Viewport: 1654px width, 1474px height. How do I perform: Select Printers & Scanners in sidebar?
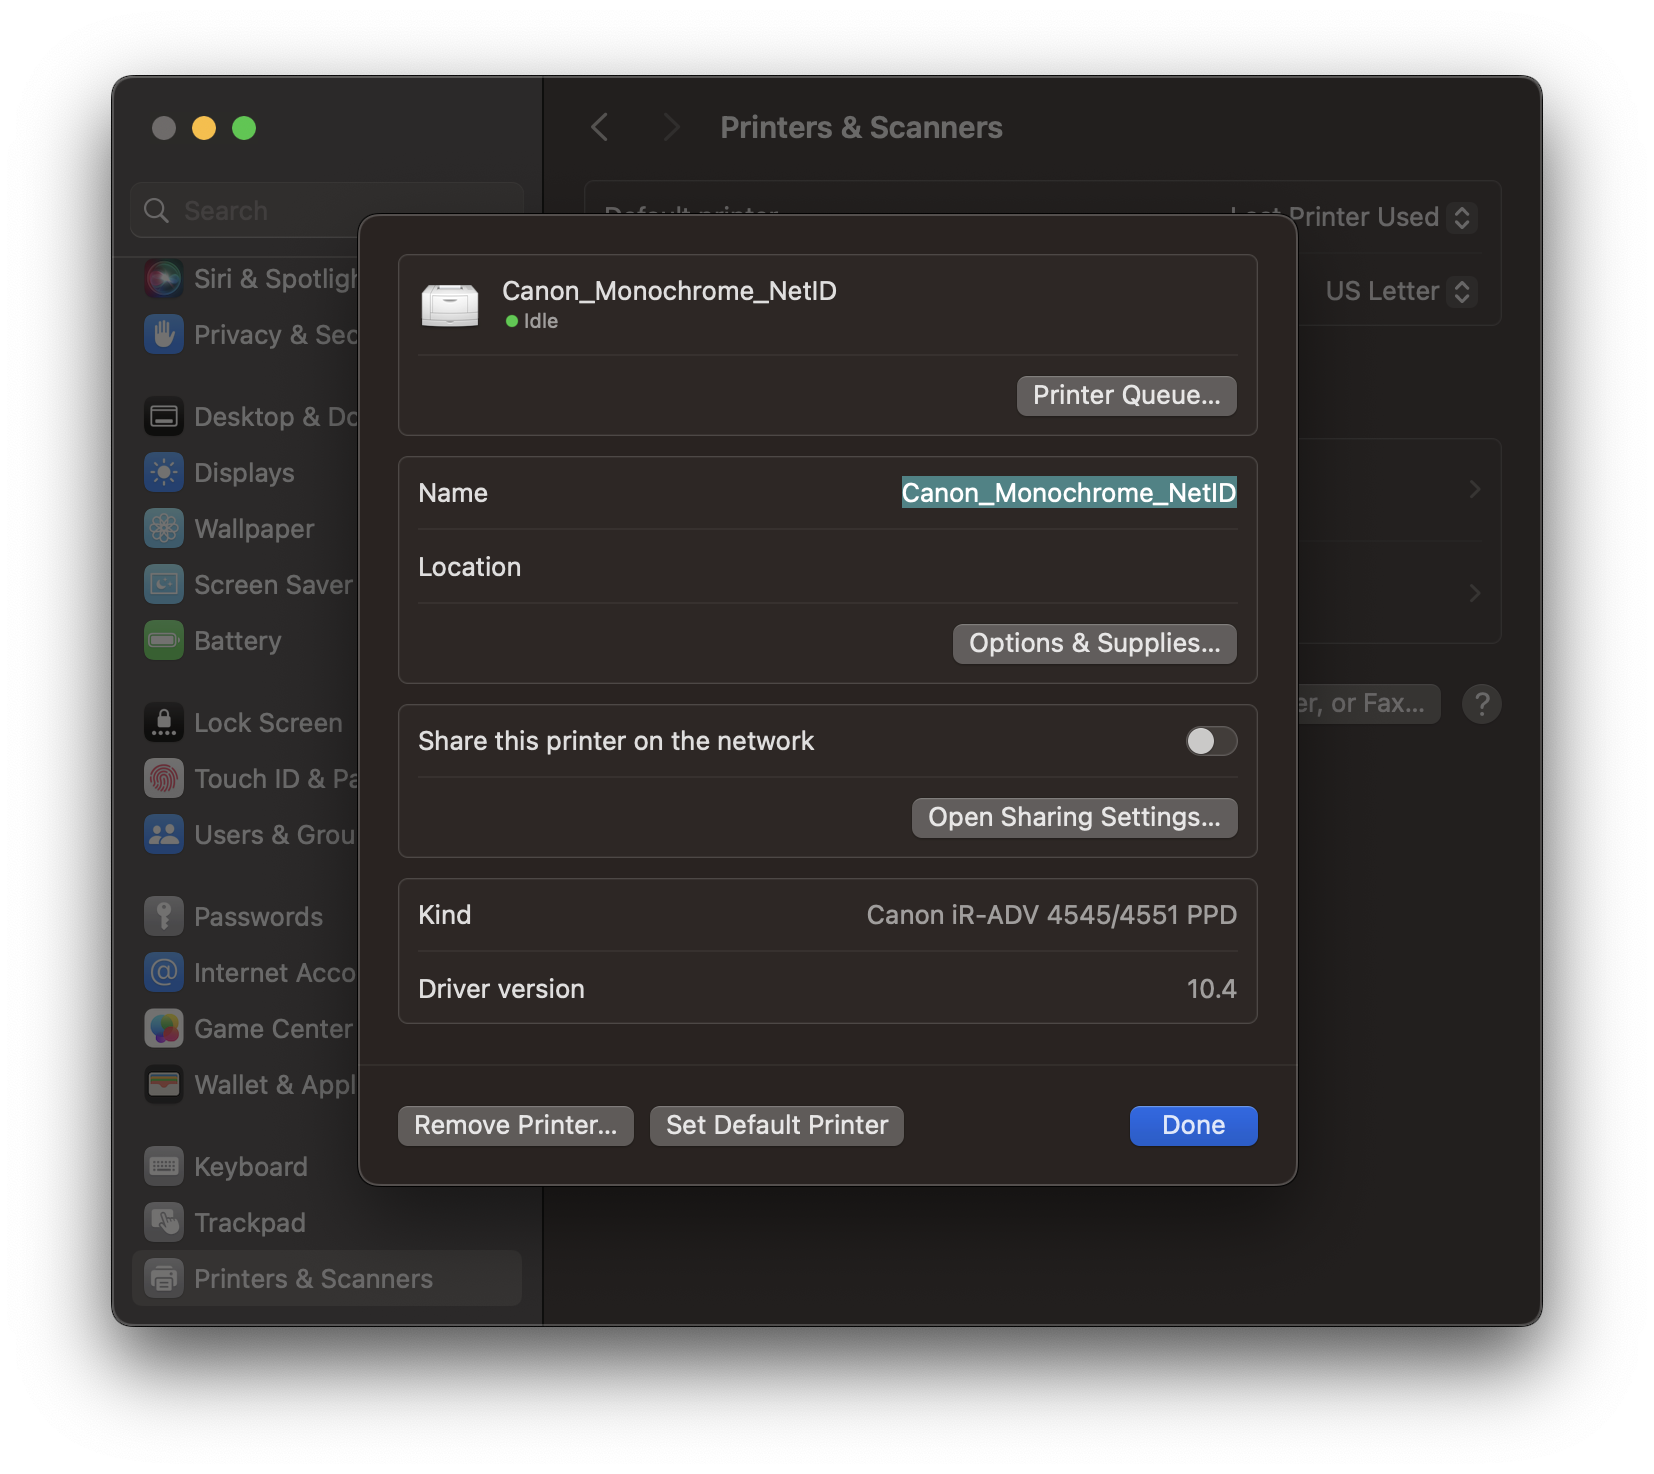click(x=311, y=1278)
